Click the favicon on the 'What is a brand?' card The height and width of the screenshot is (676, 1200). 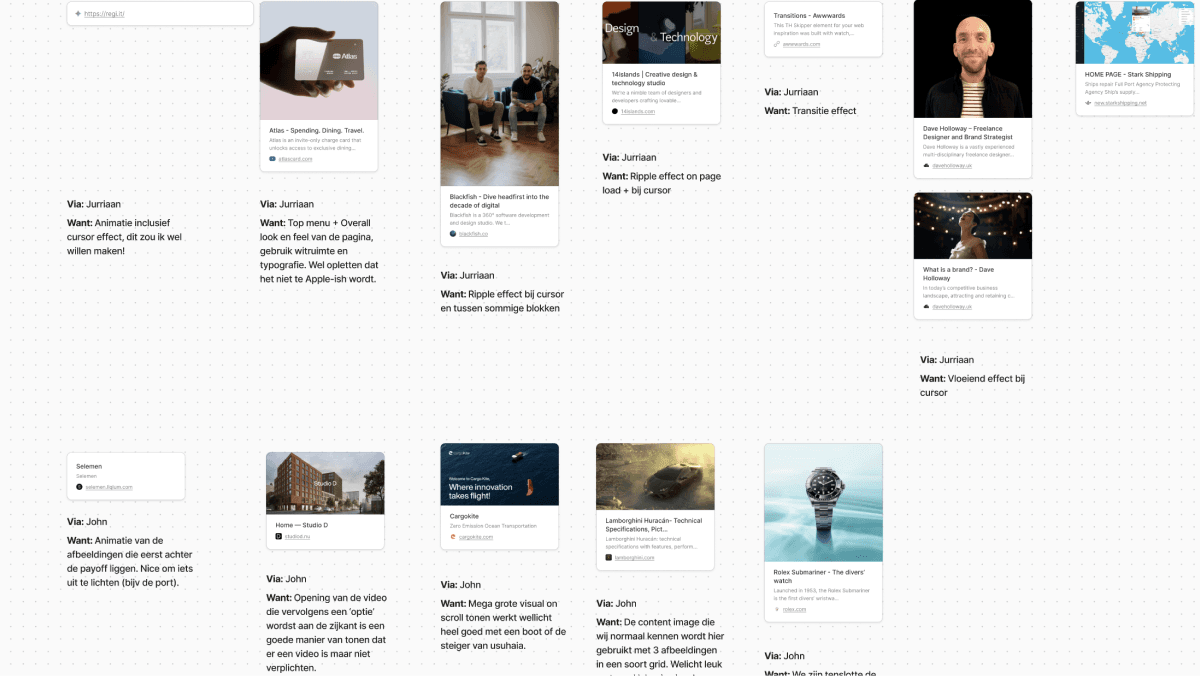[927, 307]
